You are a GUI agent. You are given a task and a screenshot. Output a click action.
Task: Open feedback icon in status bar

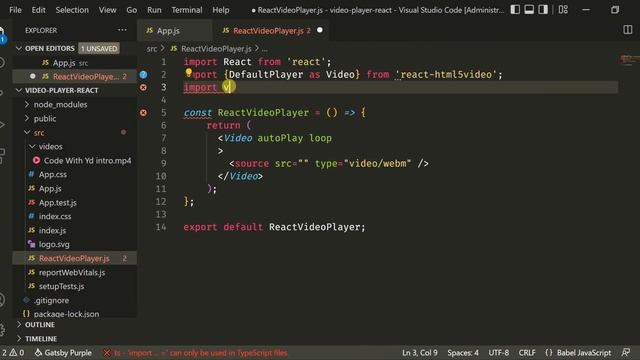(626, 353)
